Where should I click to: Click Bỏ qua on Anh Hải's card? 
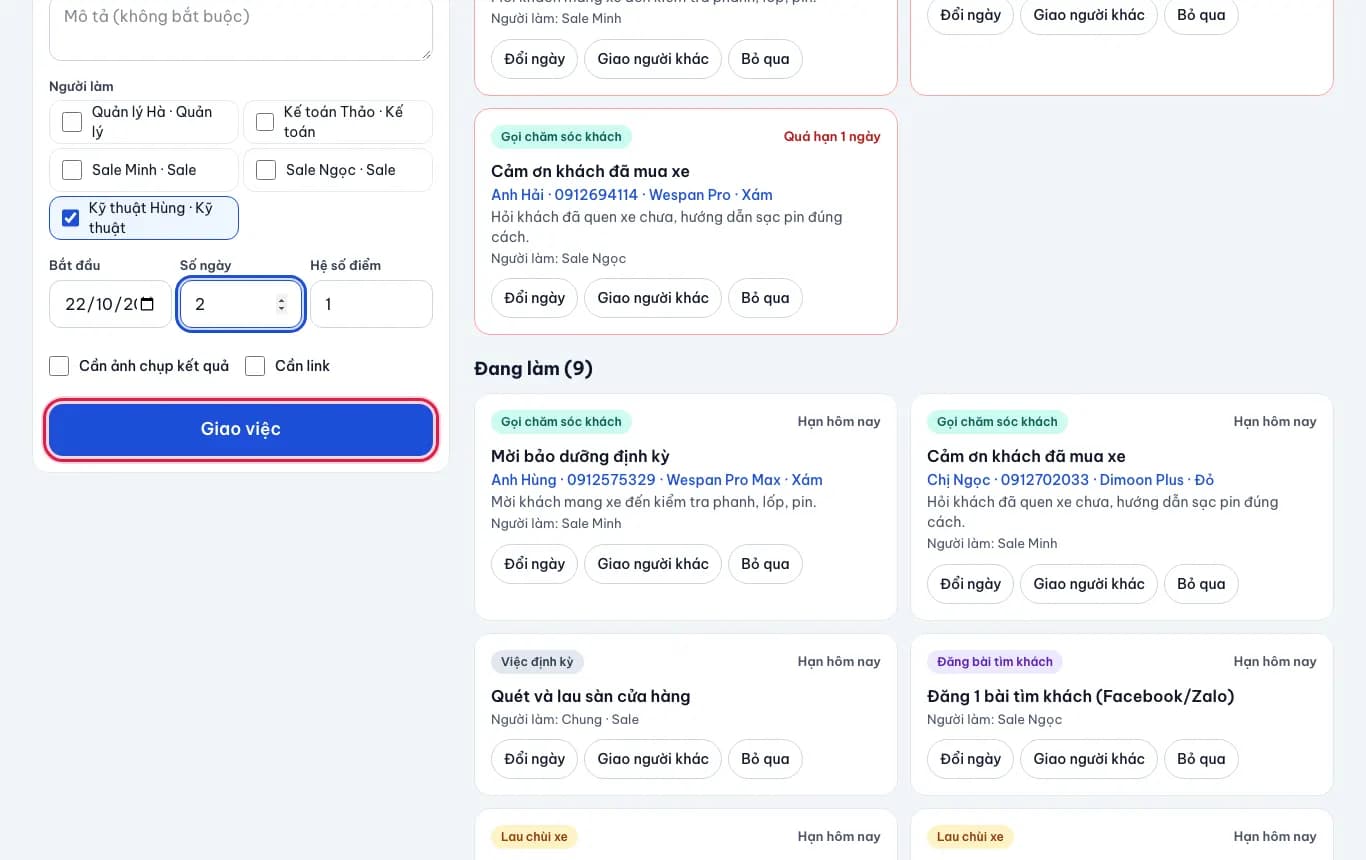coord(765,298)
